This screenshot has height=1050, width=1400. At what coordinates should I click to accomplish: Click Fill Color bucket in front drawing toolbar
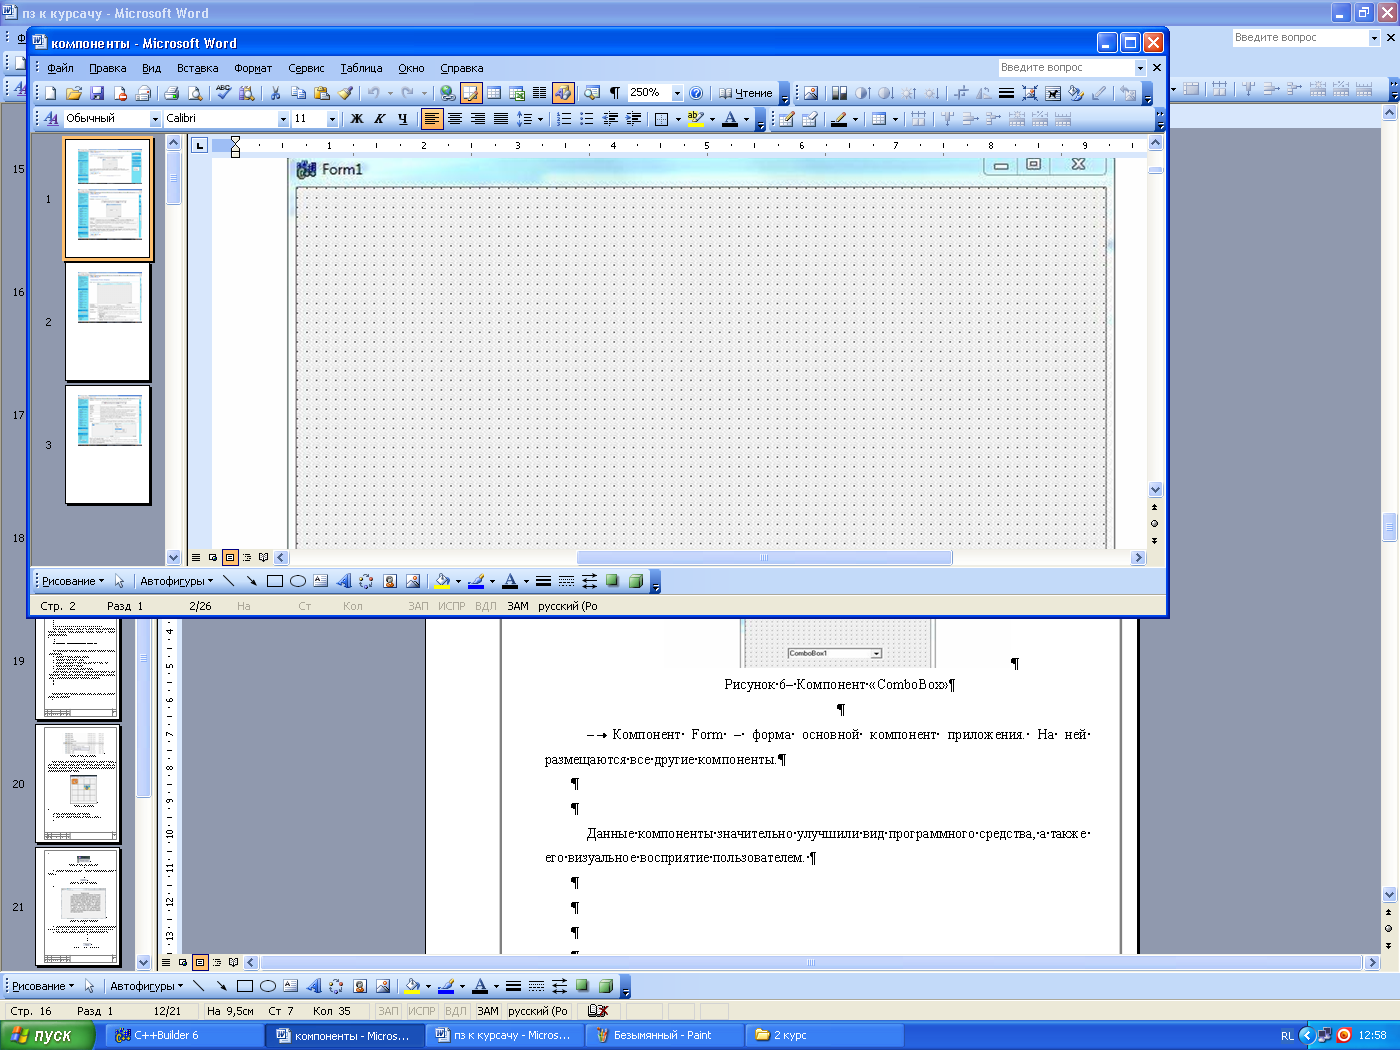pos(441,581)
